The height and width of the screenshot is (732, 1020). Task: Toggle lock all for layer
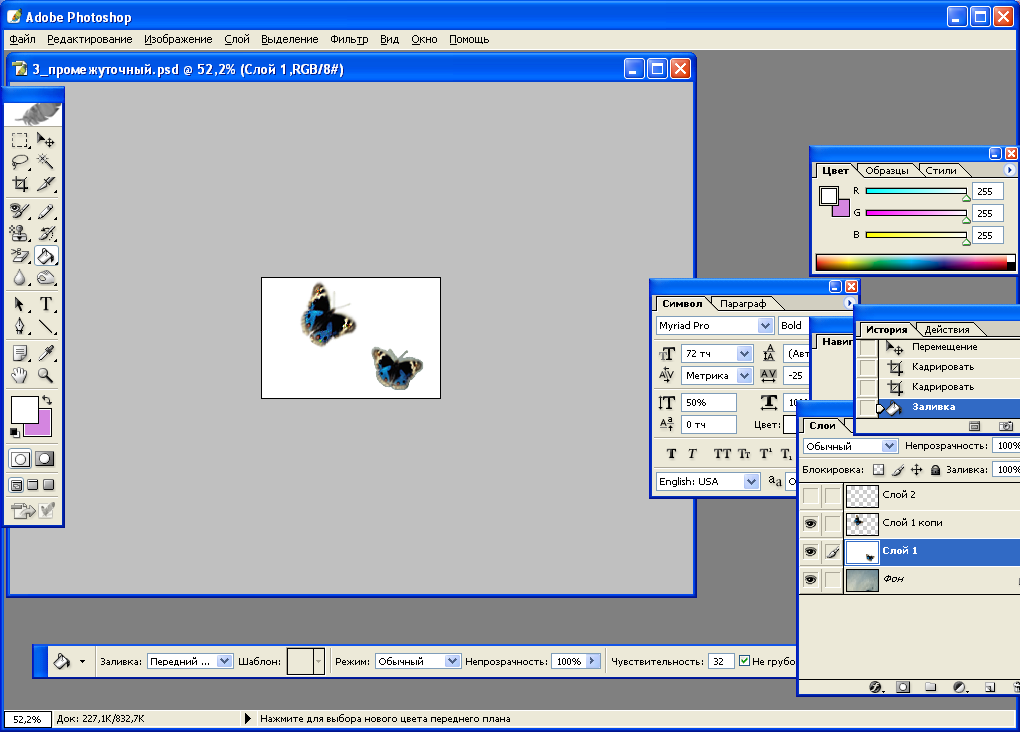click(935, 470)
